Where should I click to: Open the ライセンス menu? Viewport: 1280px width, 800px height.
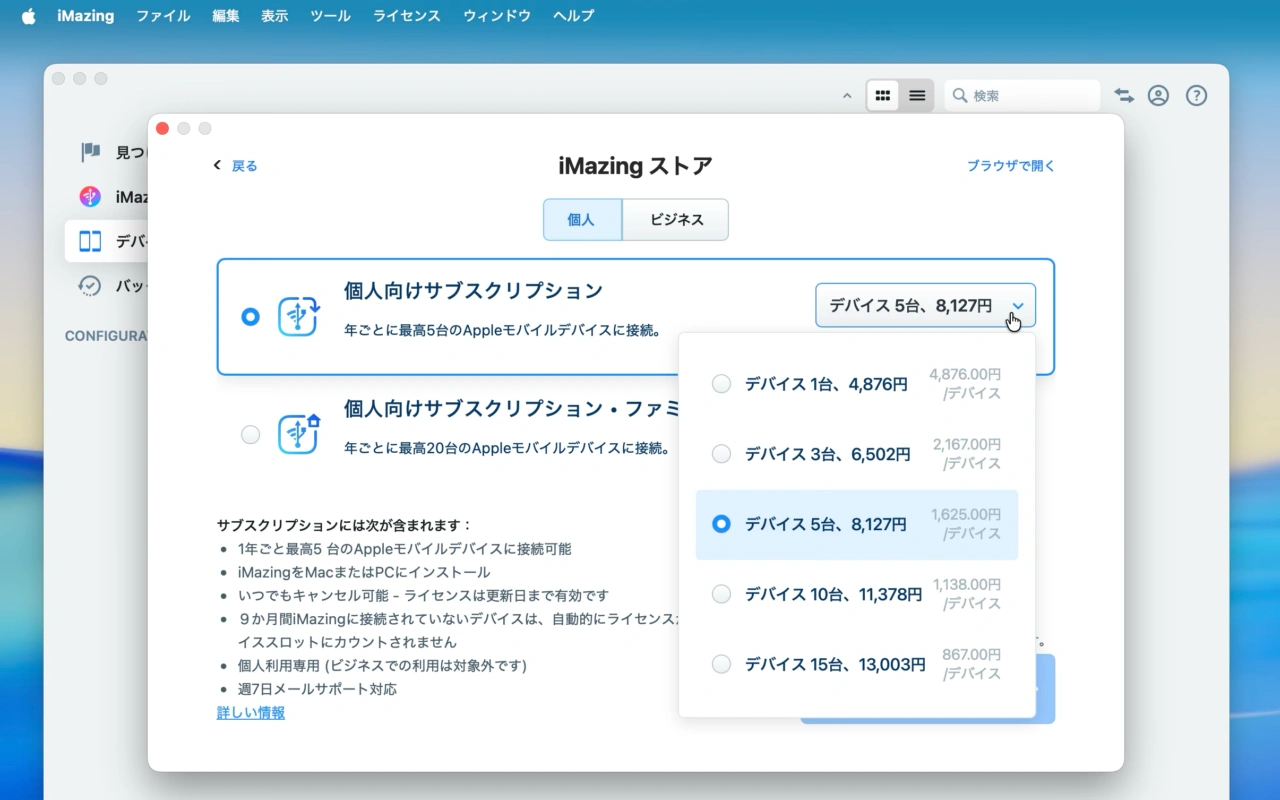point(407,16)
